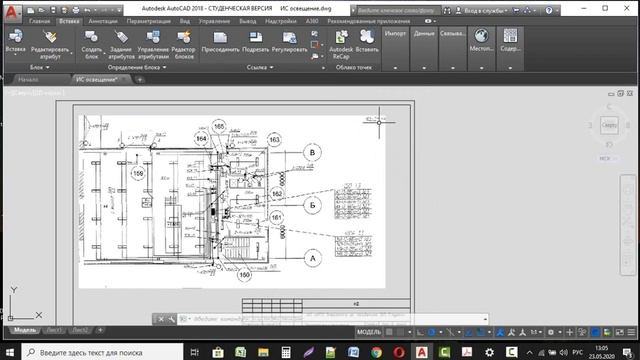Switch to Лист1 layout tab
The height and width of the screenshot is (360, 640).
54,330
